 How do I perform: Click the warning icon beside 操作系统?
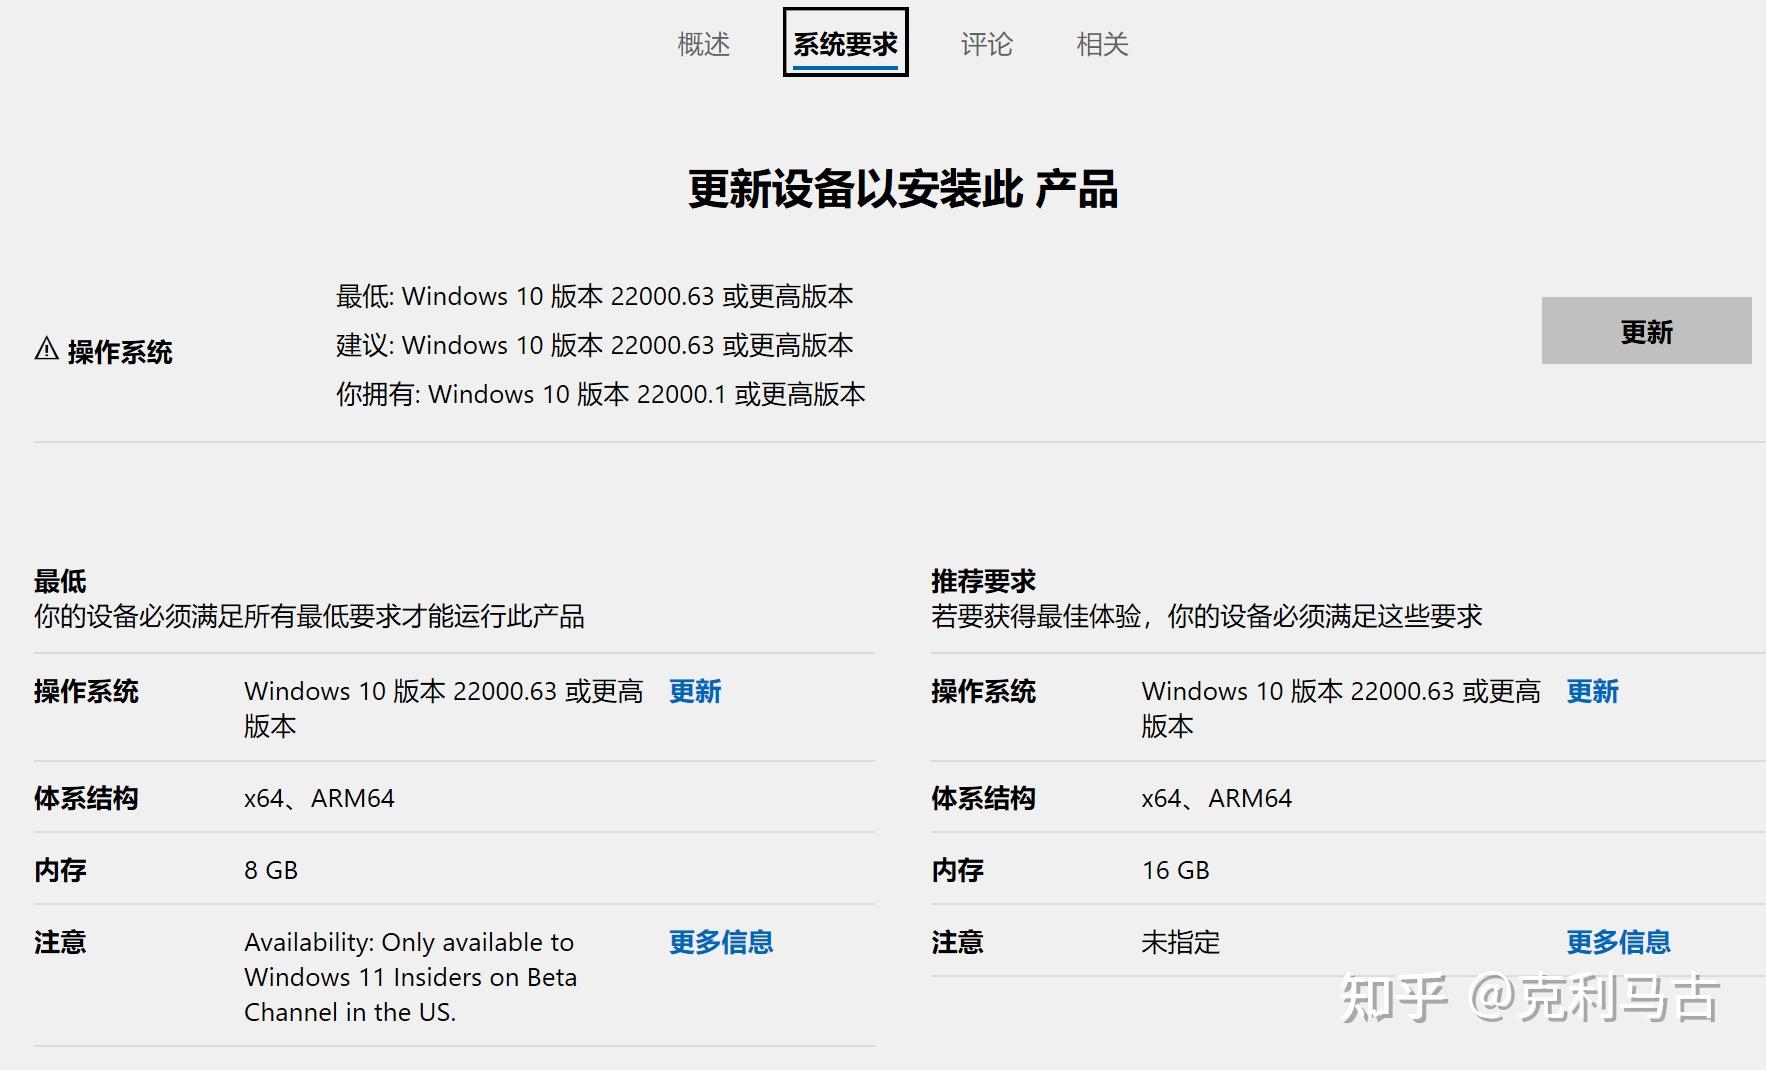pos(47,349)
